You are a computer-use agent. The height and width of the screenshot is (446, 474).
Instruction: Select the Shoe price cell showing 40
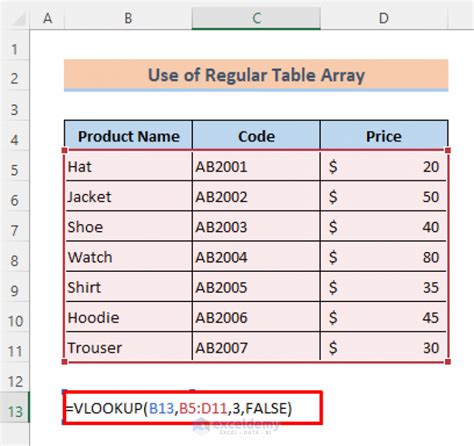[x=384, y=227]
